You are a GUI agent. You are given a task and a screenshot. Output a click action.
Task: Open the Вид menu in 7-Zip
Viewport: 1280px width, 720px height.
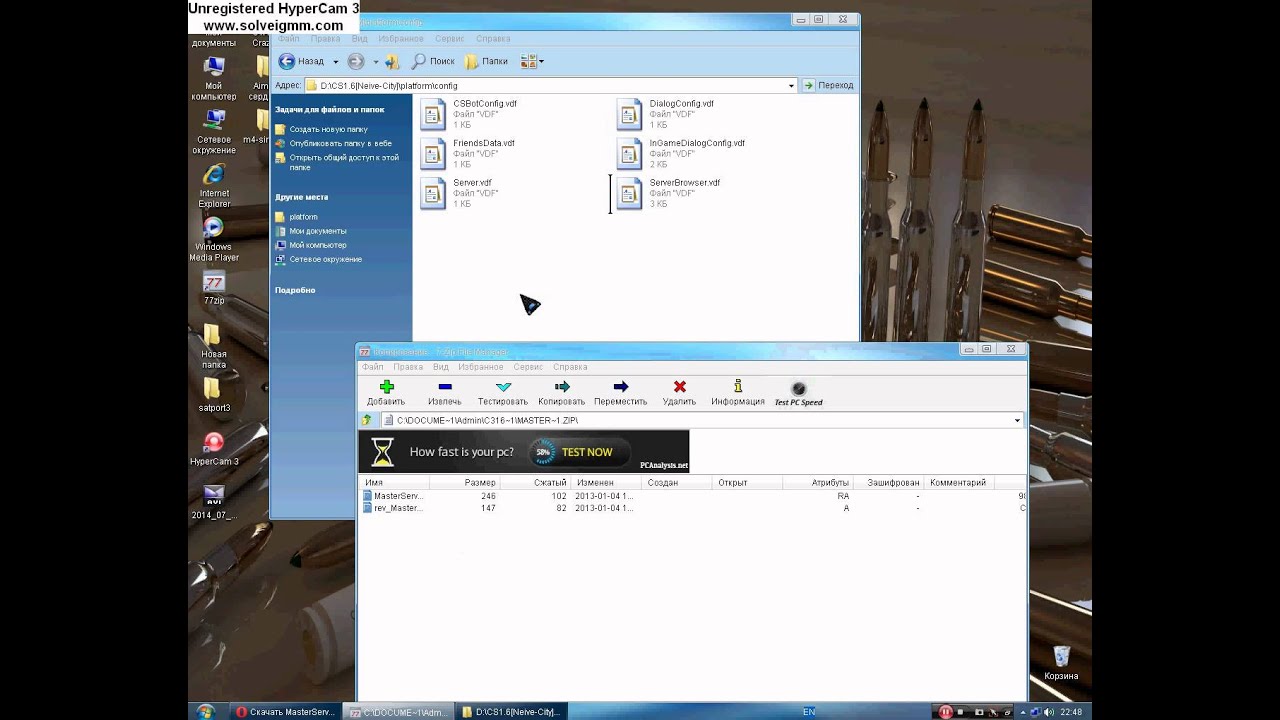click(441, 367)
